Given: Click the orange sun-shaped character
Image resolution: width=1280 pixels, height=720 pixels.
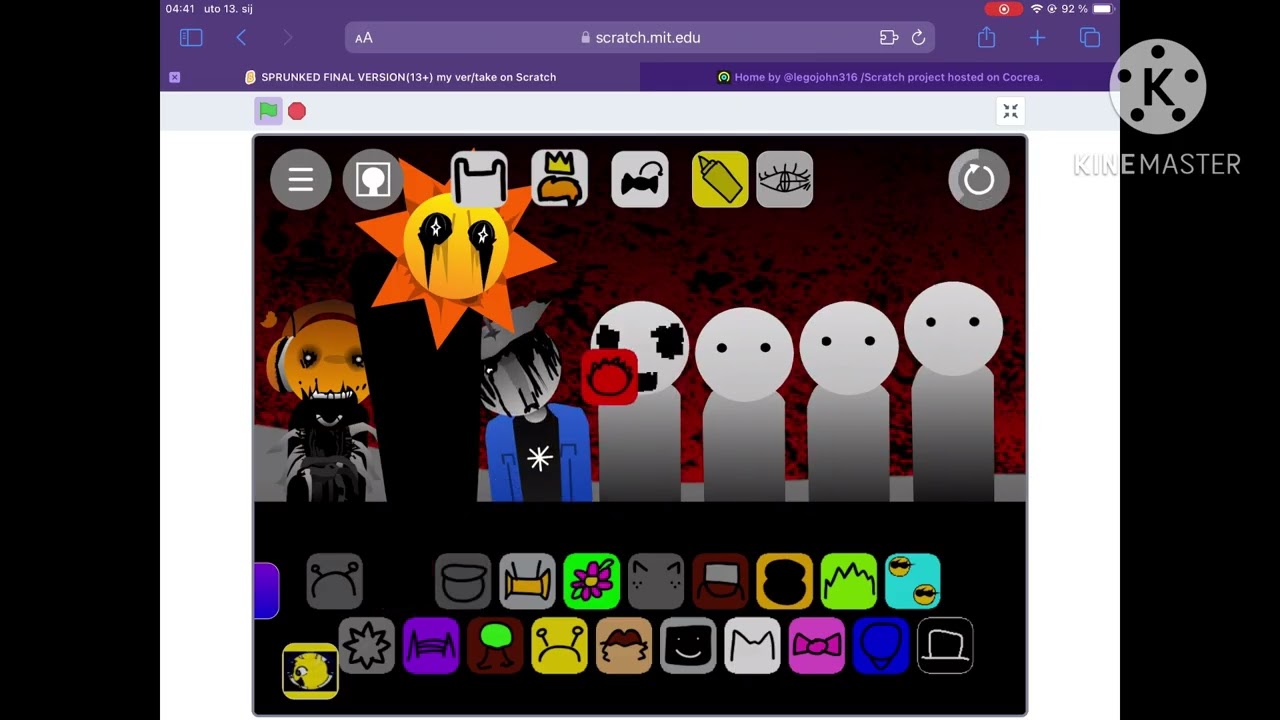Looking at the screenshot, I should click(457, 245).
